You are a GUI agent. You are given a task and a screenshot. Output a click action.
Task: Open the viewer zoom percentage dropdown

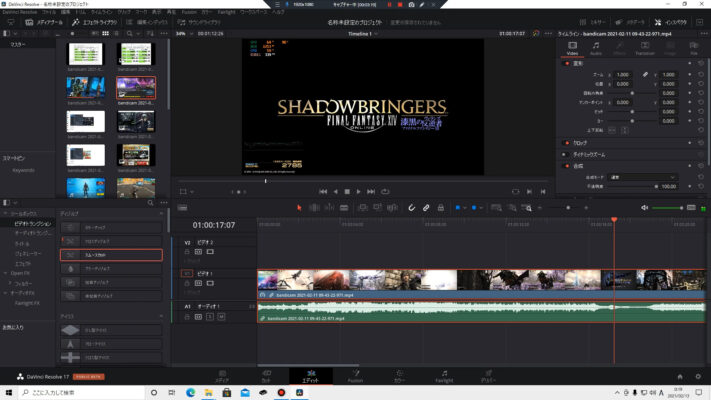click(183, 34)
